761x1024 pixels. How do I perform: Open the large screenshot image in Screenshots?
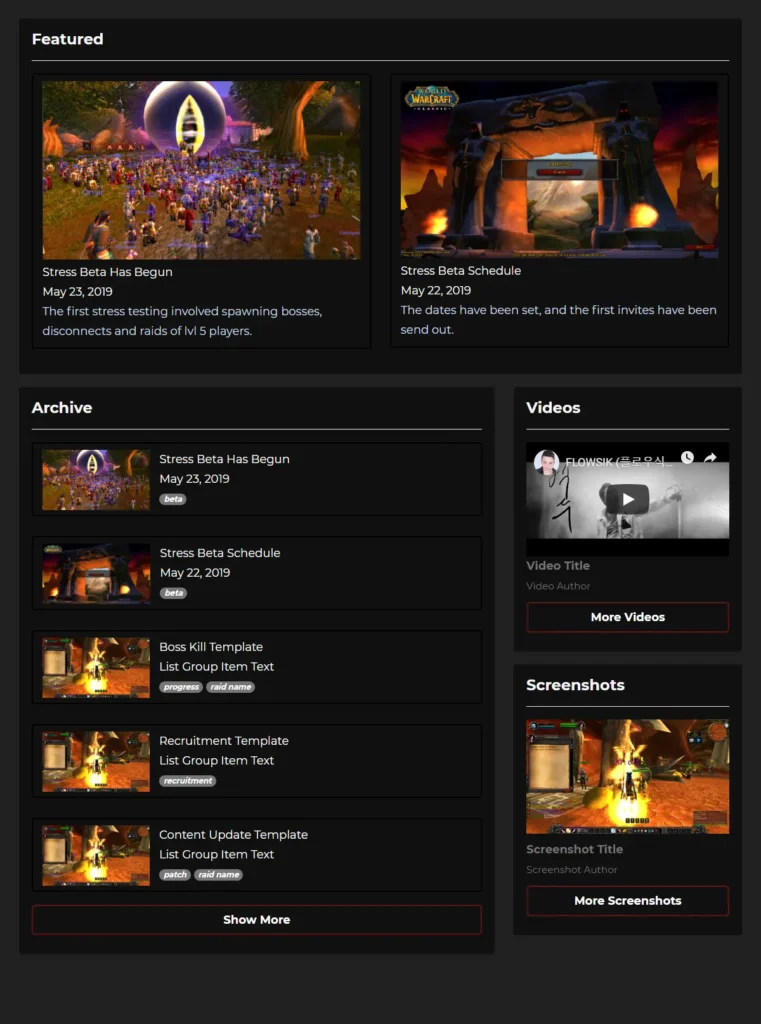(627, 776)
